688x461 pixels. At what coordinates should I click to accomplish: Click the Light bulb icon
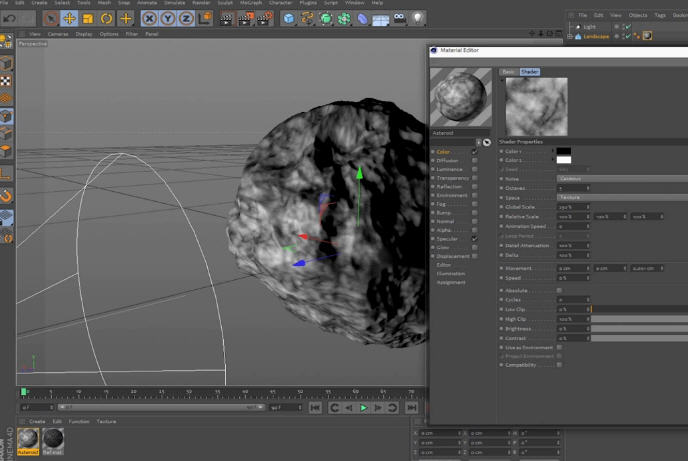click(417, 18)
